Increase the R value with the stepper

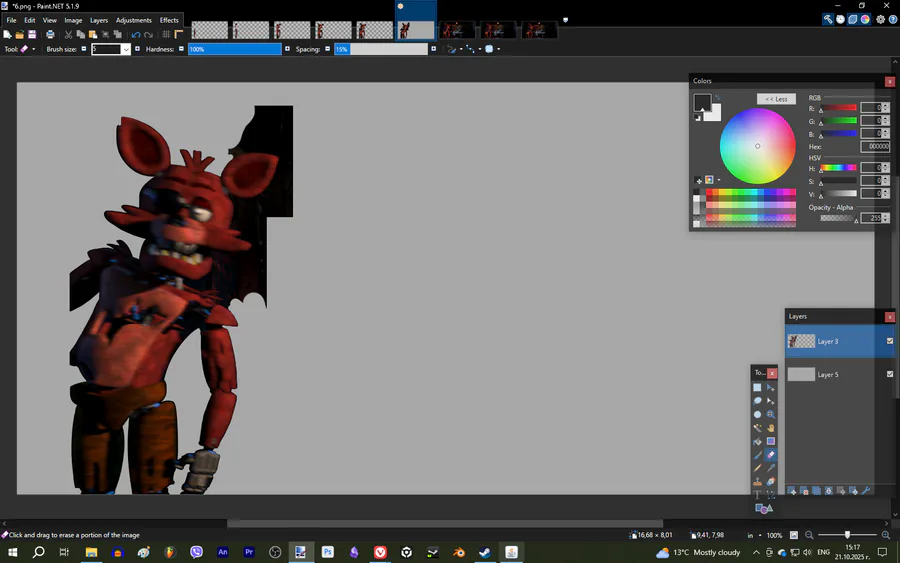[x=886, y=105]
